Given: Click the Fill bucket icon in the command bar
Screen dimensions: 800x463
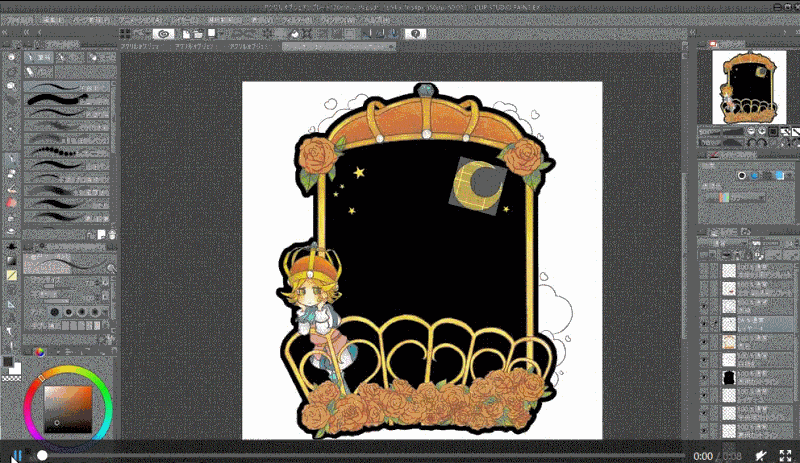Looking at the screenshot, I should coord(295,34).
